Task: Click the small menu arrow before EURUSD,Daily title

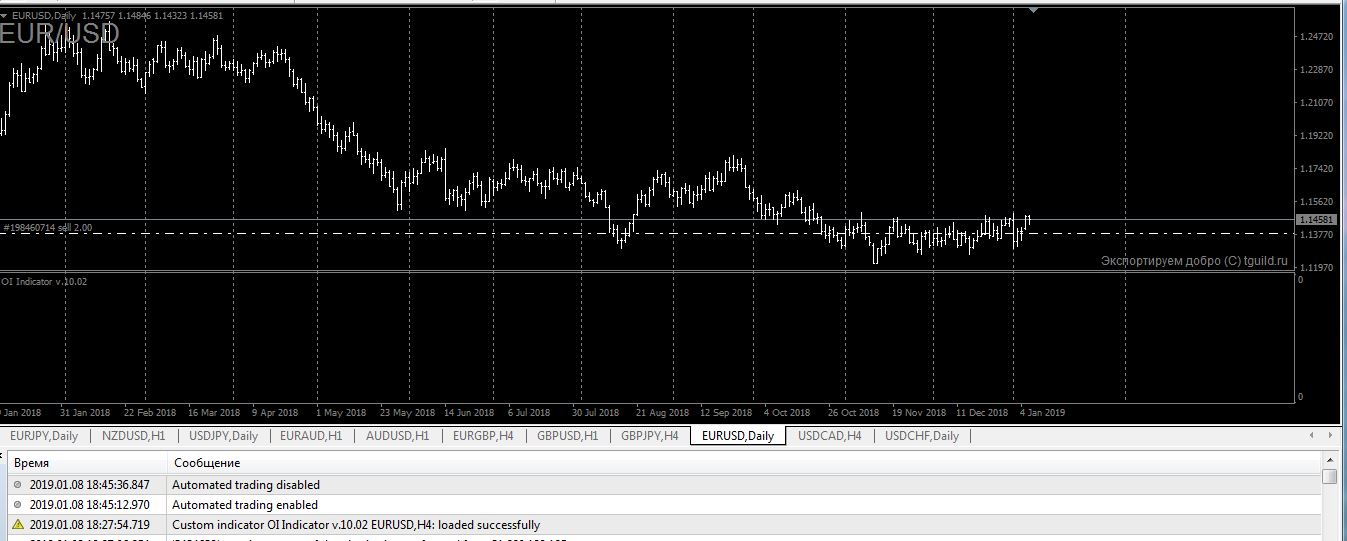Action: pos(5,15)
